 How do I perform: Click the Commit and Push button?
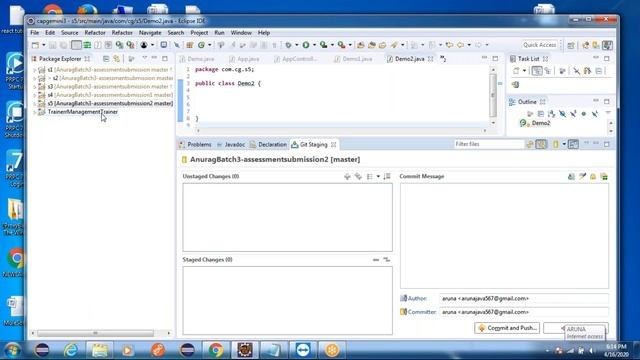pos(507,328)
